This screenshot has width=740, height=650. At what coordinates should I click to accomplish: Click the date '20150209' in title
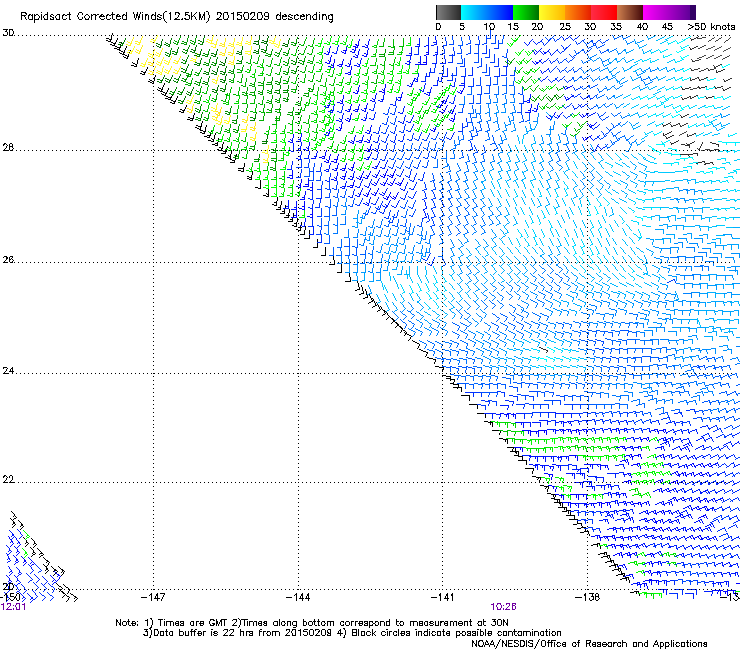click(x=242, y=17)
